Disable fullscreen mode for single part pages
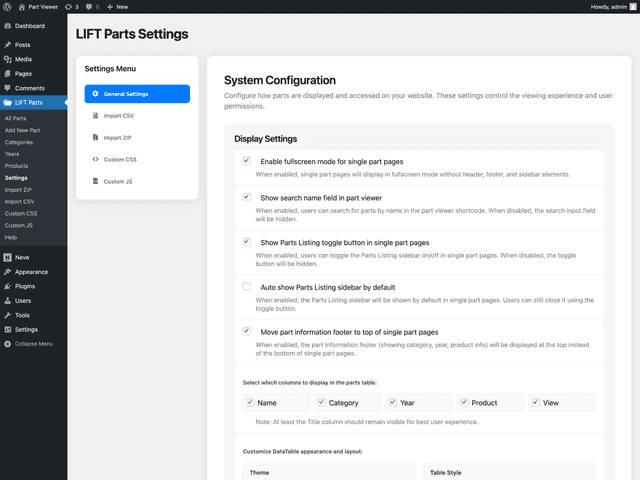This screenshot has width=640, height=480. pyautogui.click(x=247, y=160)
